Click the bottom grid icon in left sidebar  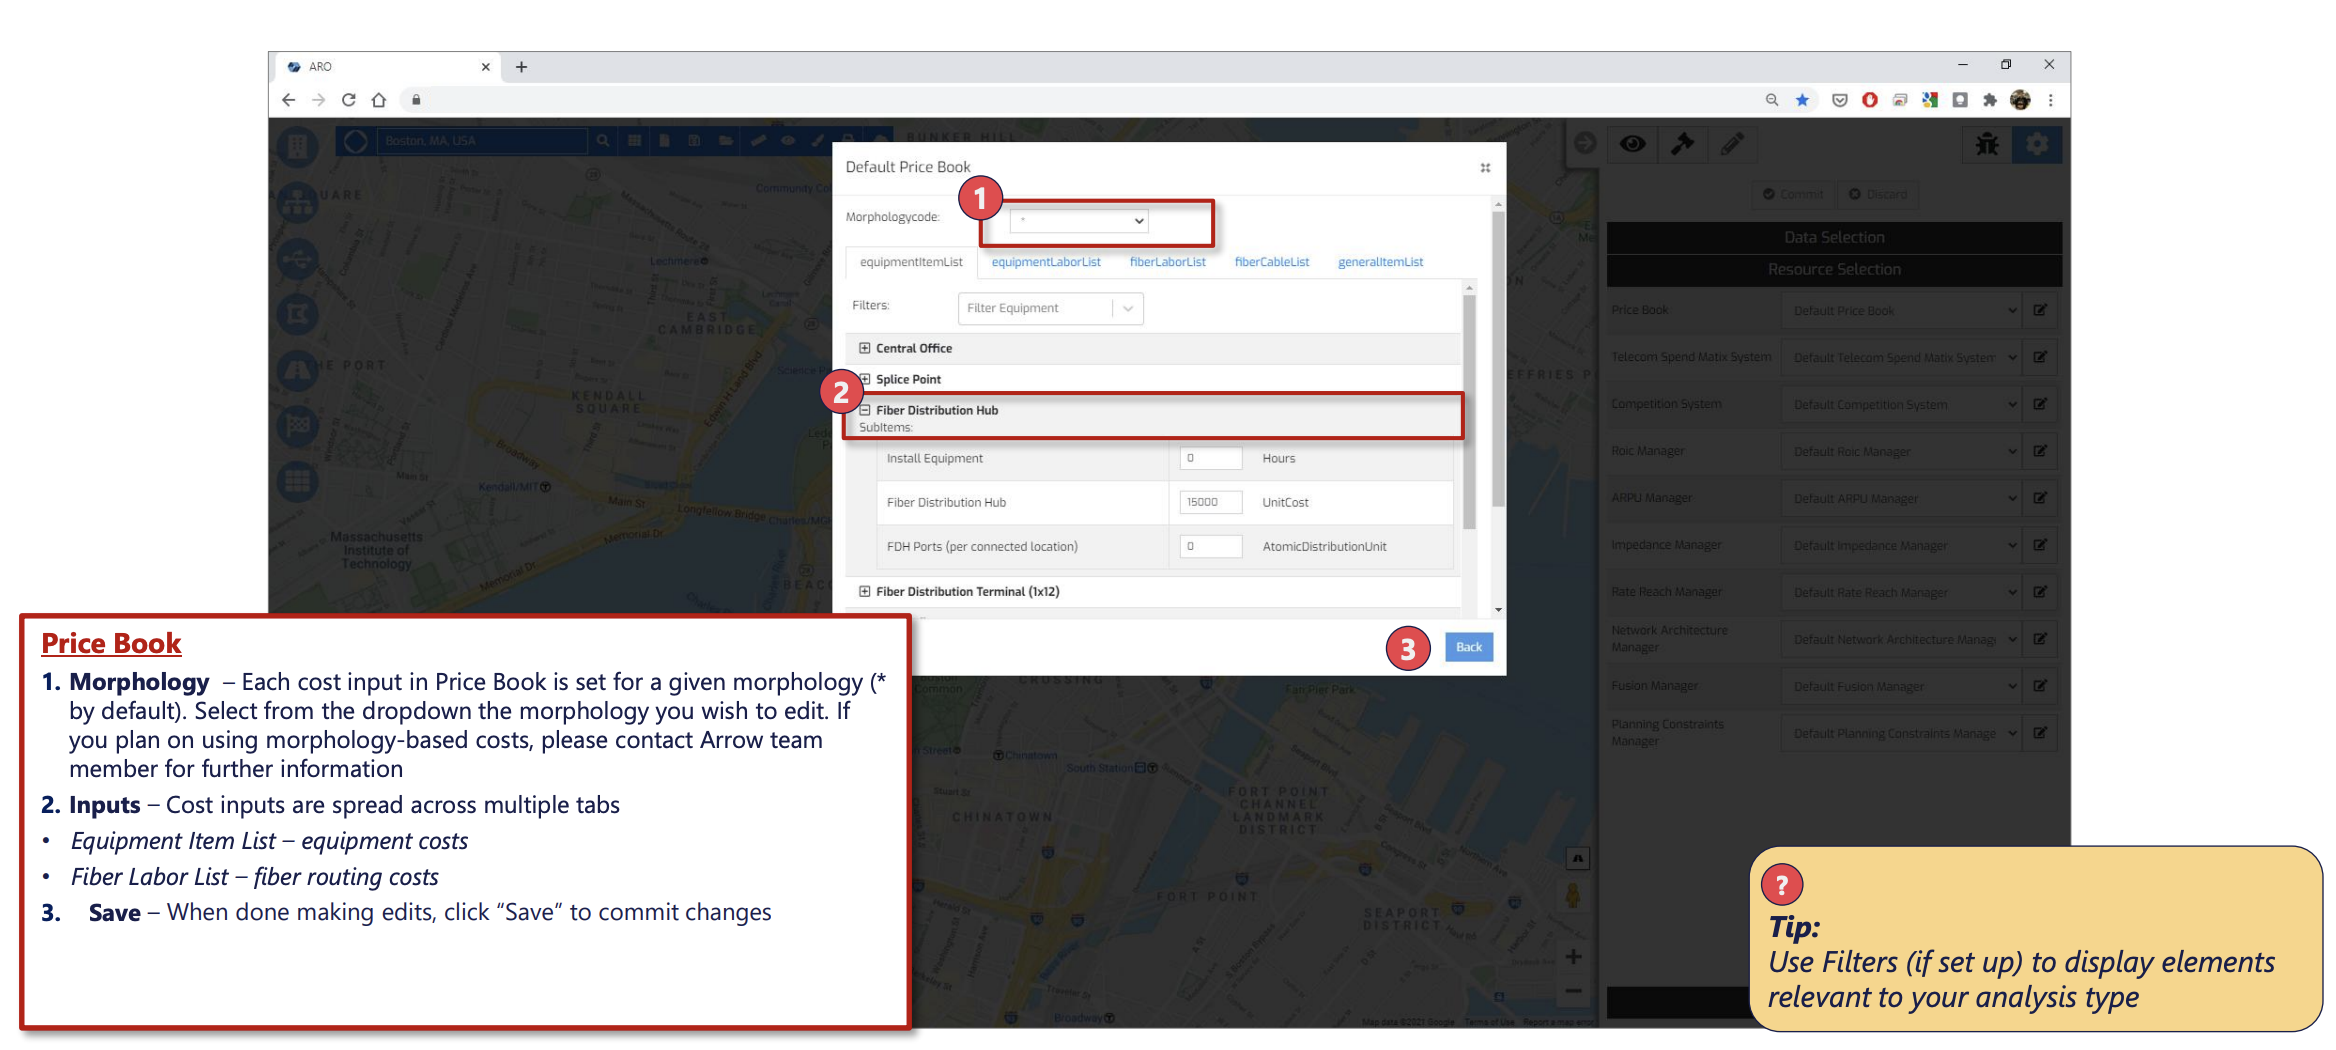(x=298, y=482)
